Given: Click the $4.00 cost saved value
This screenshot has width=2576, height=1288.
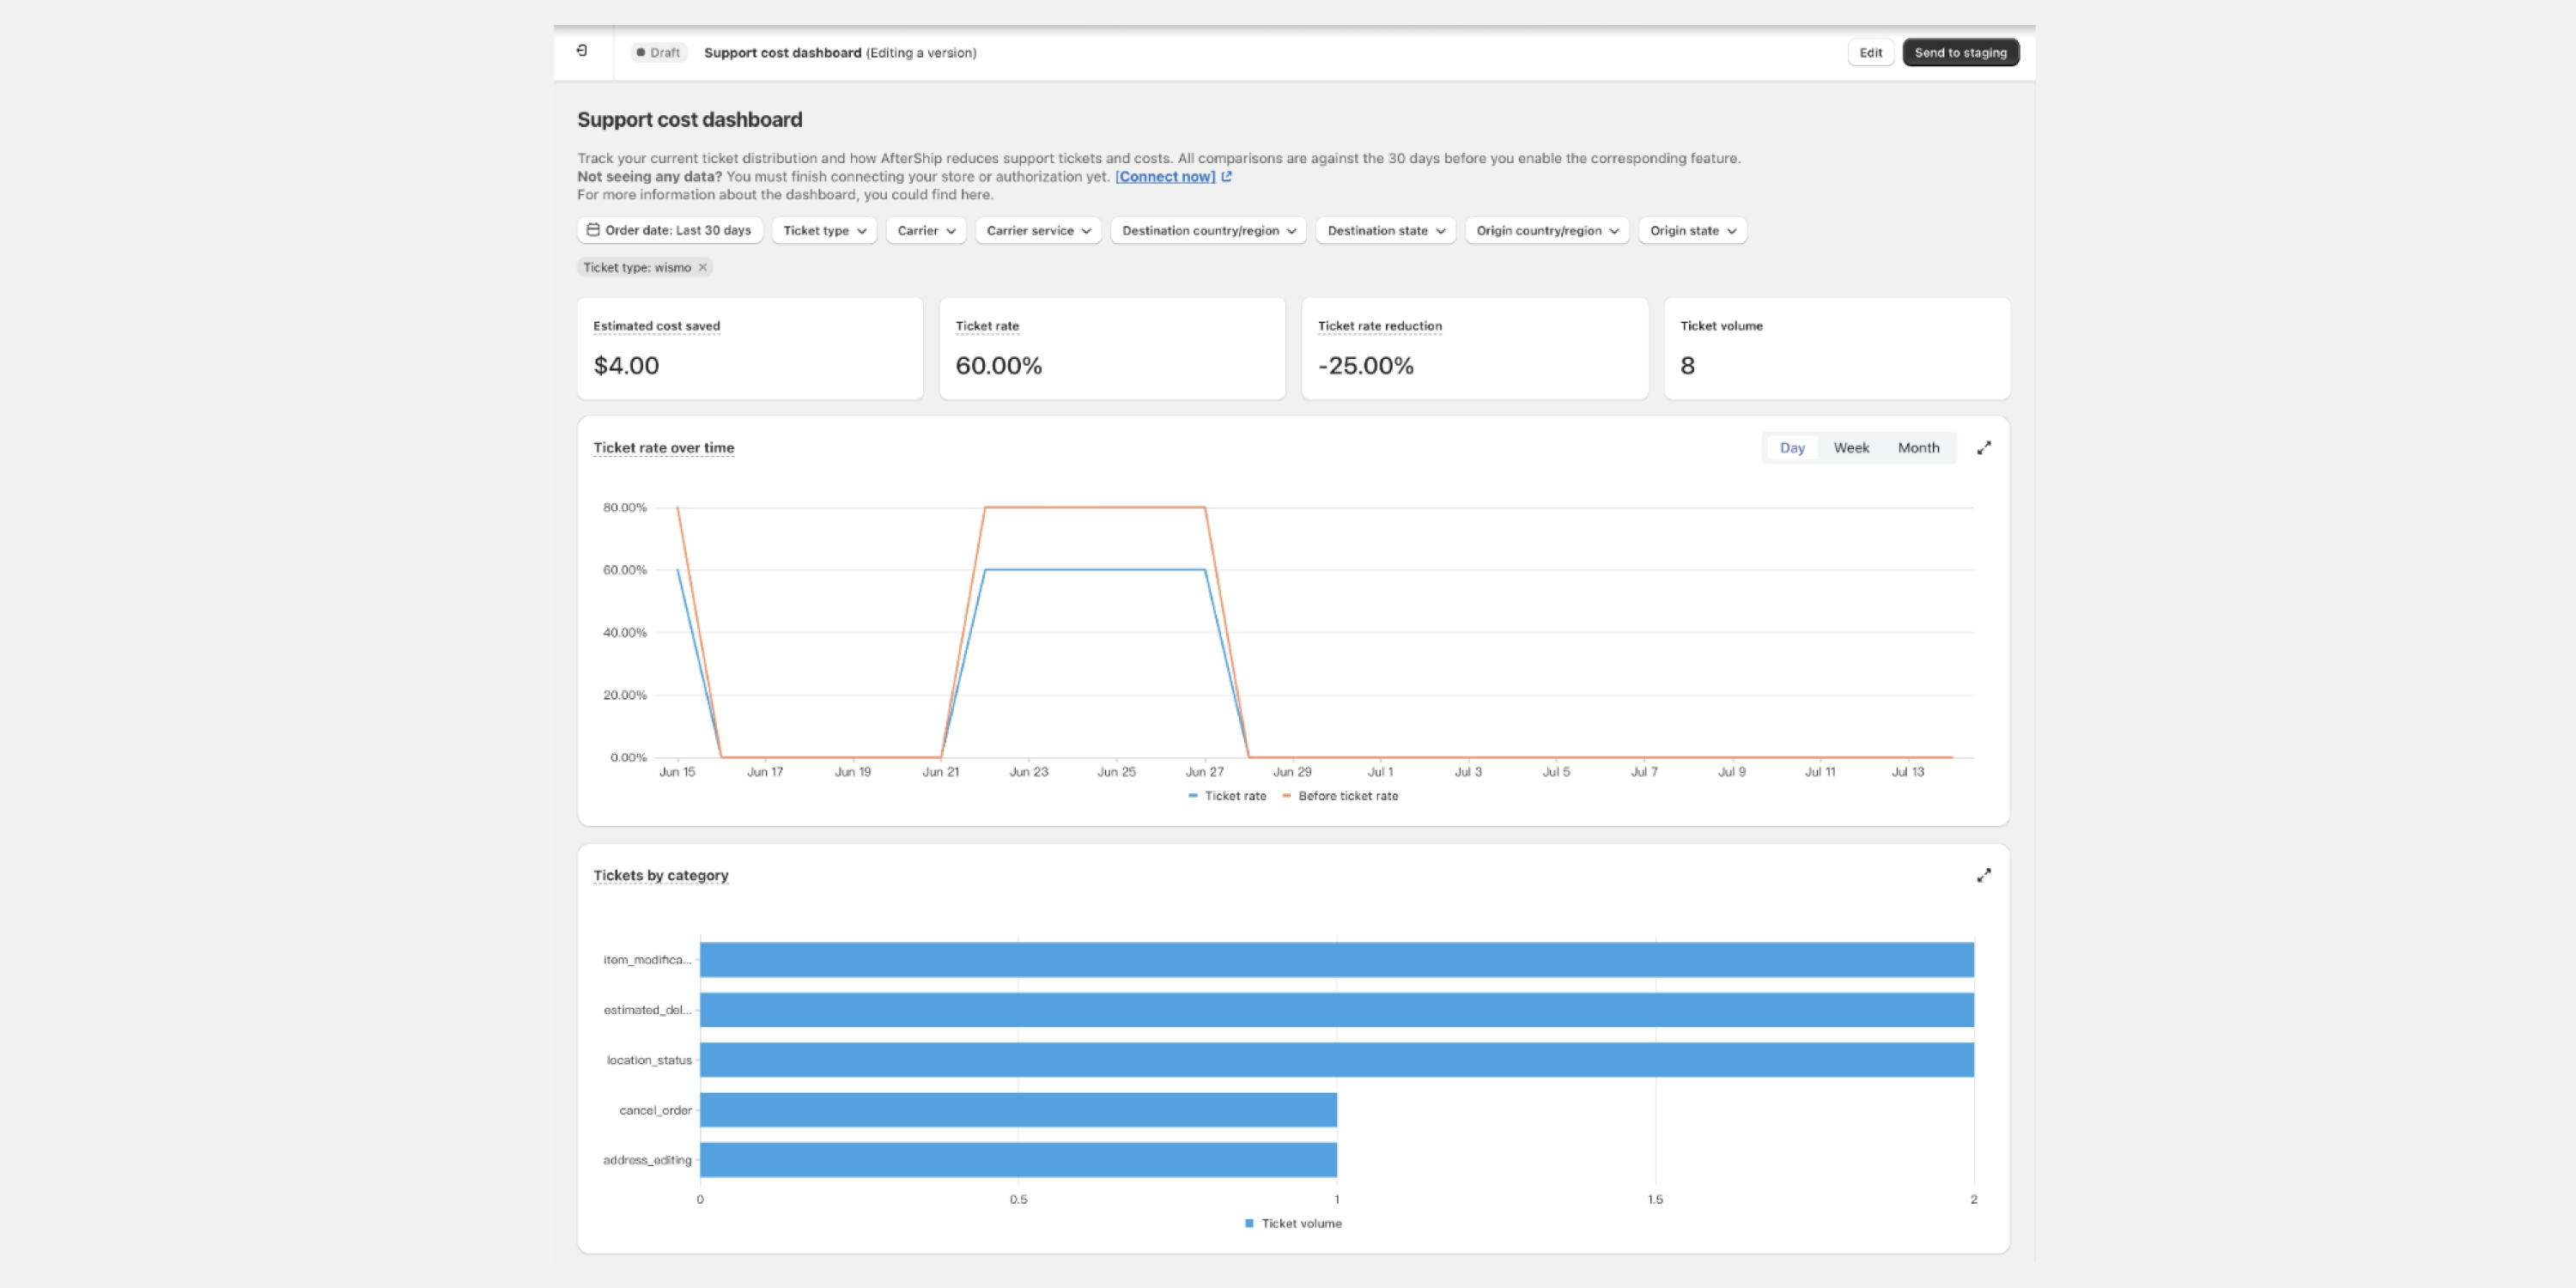Looking at the screenshot, I should [626, 366].
